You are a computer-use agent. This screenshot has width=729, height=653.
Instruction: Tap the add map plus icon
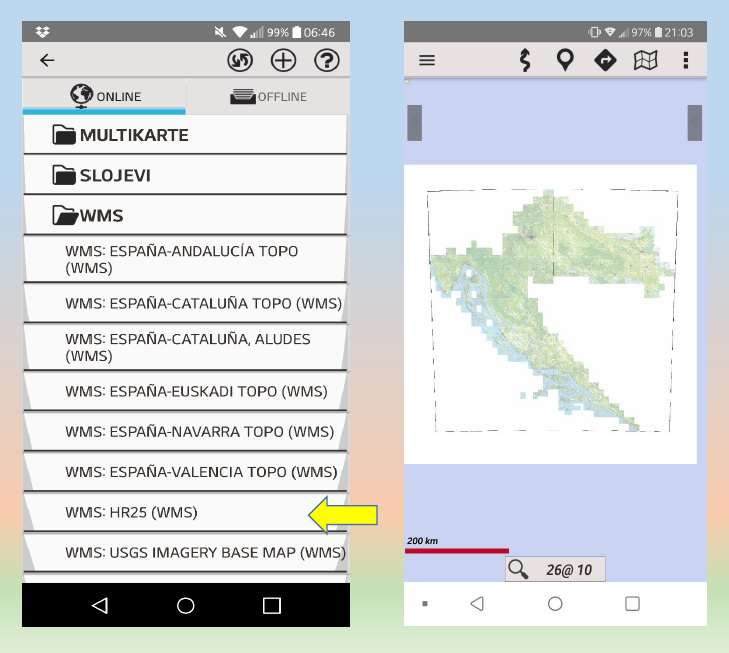pos(284,61)
